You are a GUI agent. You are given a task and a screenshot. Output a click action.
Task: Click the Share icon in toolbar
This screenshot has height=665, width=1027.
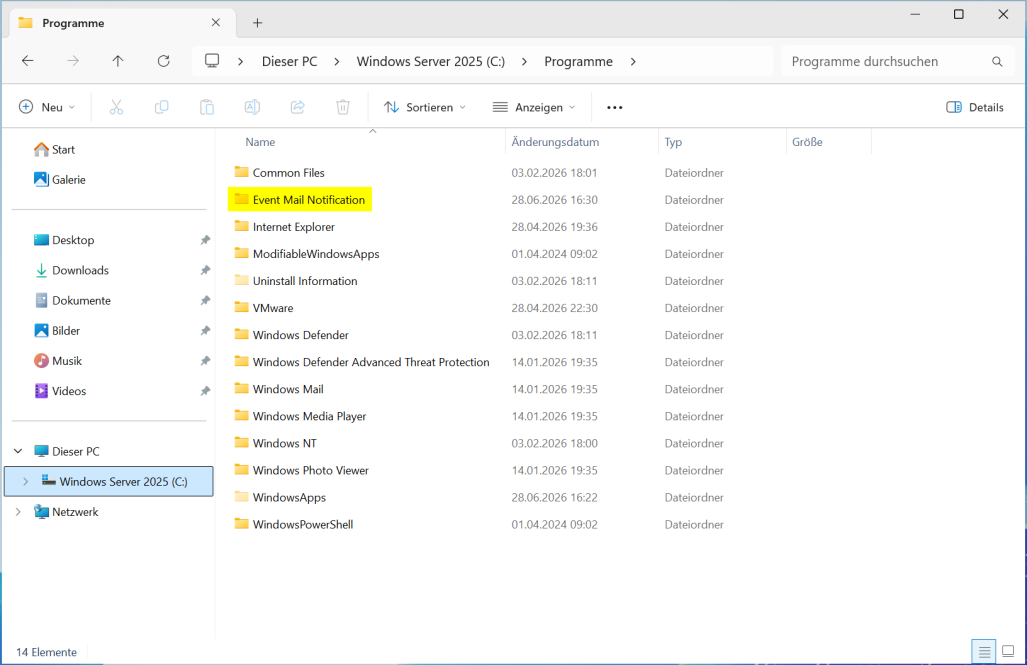click(x=298, y=107)
